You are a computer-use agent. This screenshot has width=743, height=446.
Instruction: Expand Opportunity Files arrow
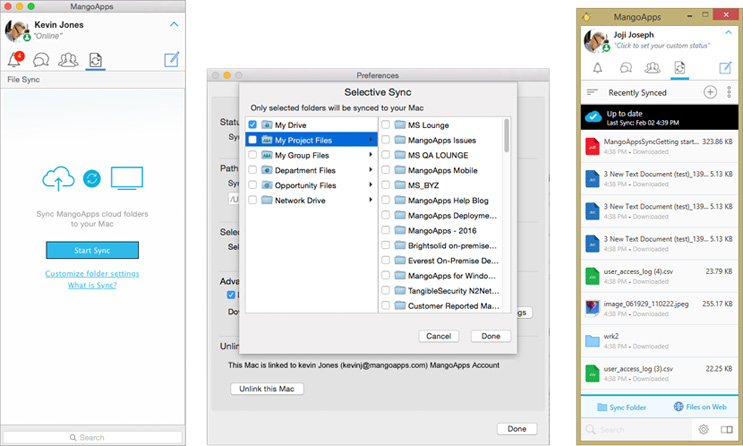371,185
